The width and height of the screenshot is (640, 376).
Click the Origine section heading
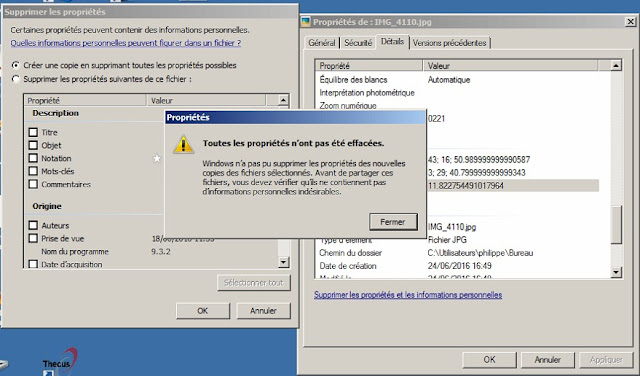click(47, 206)
